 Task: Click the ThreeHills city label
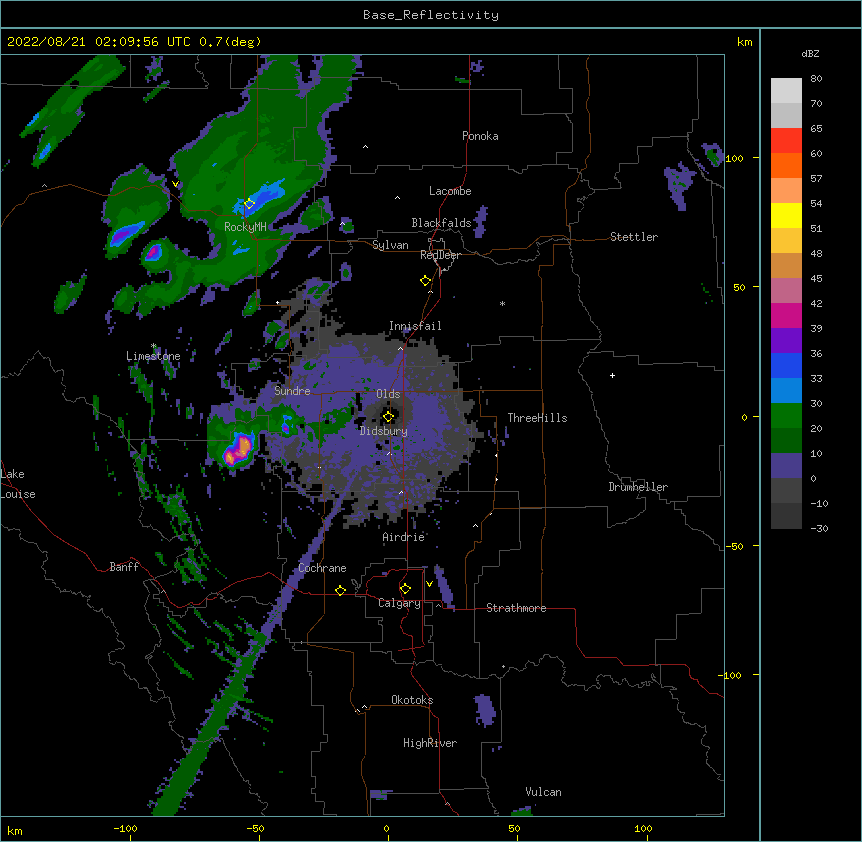click(537, 418)
